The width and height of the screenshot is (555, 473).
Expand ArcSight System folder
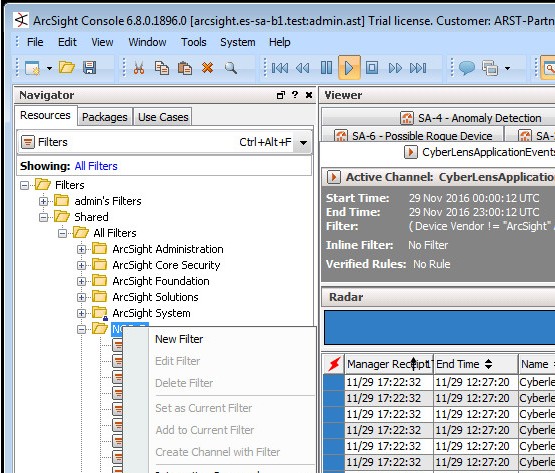pyautogui.click(x=82, y=313)
